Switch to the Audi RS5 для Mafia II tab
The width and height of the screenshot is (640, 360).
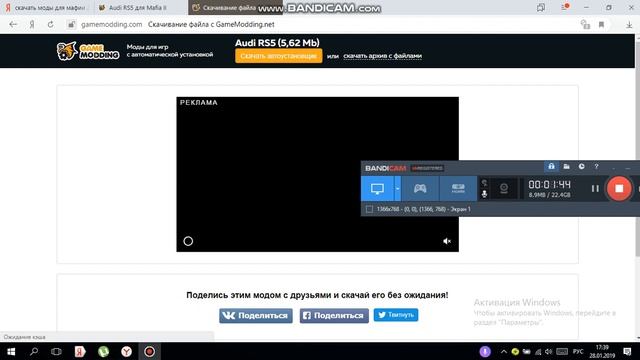141,7
